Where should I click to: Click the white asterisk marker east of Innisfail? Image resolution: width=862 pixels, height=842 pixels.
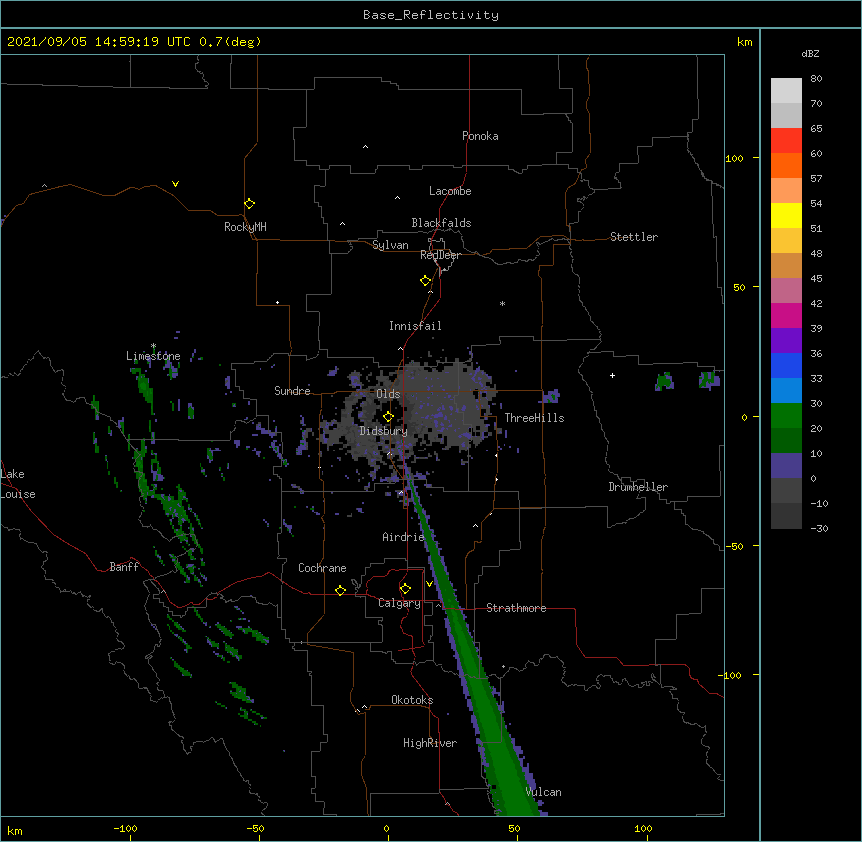pos(502,304)
